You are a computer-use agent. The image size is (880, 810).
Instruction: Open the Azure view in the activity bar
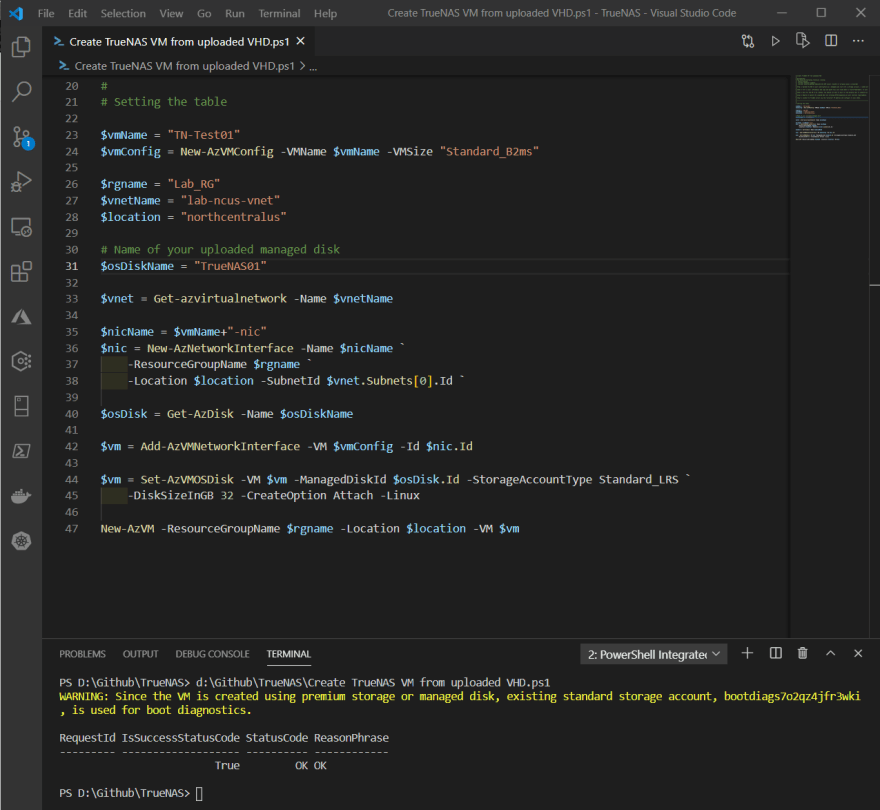(x=21, y=317)
